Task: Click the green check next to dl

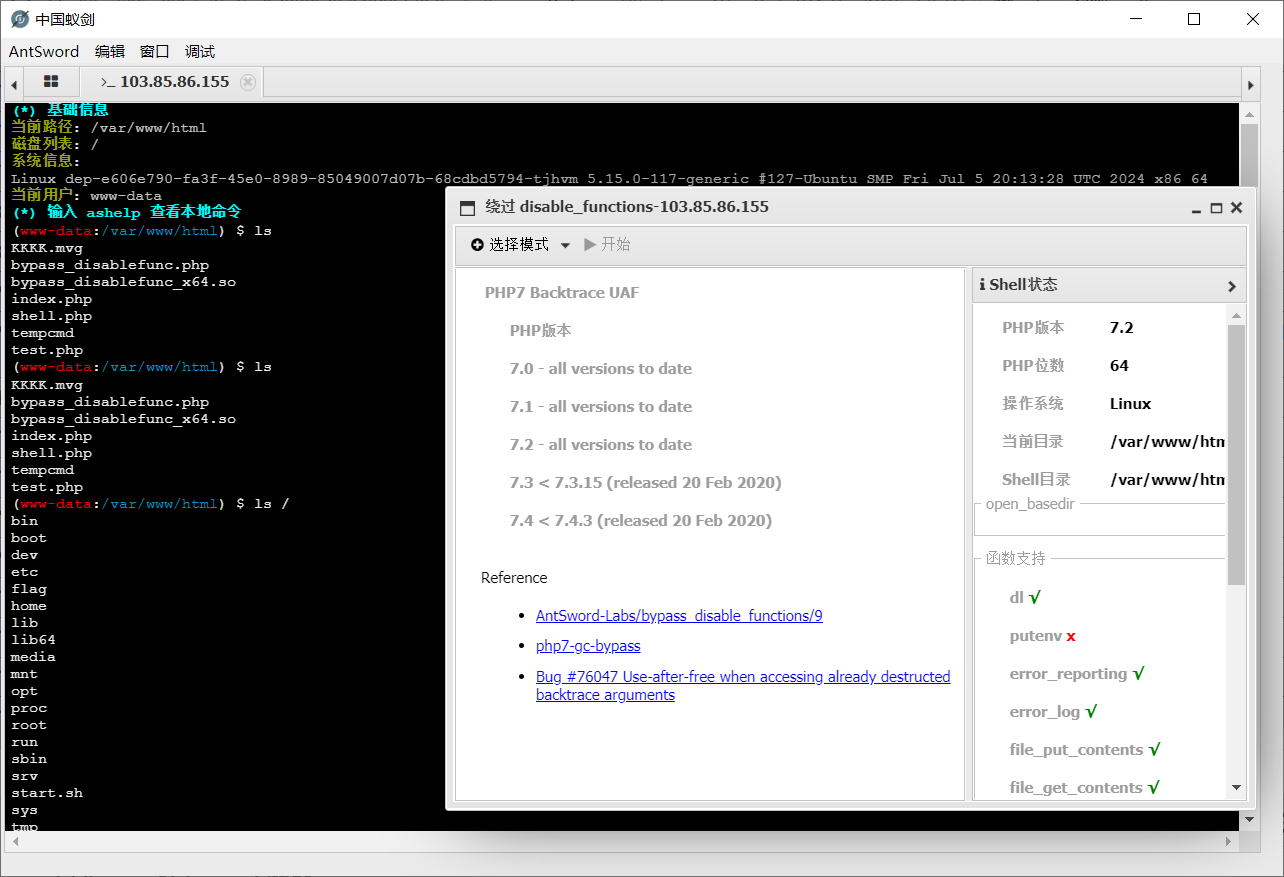Action: click(x=1035, y=597)
